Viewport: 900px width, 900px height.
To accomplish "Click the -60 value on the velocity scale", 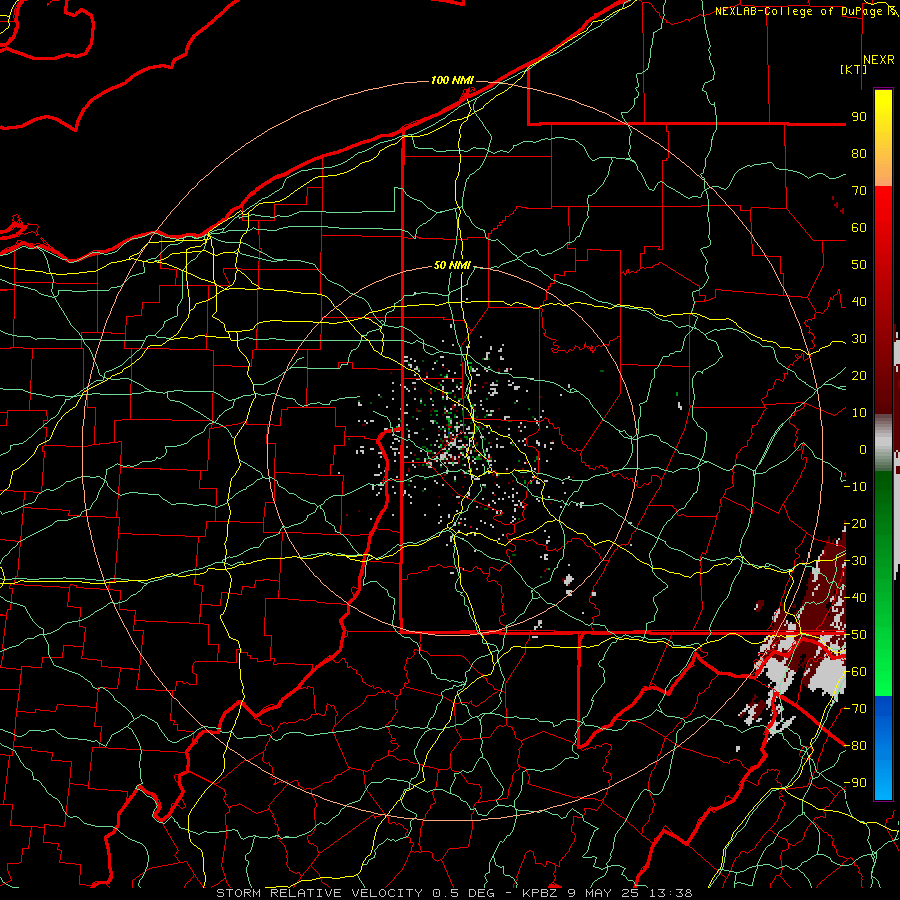I will point(855,672).
